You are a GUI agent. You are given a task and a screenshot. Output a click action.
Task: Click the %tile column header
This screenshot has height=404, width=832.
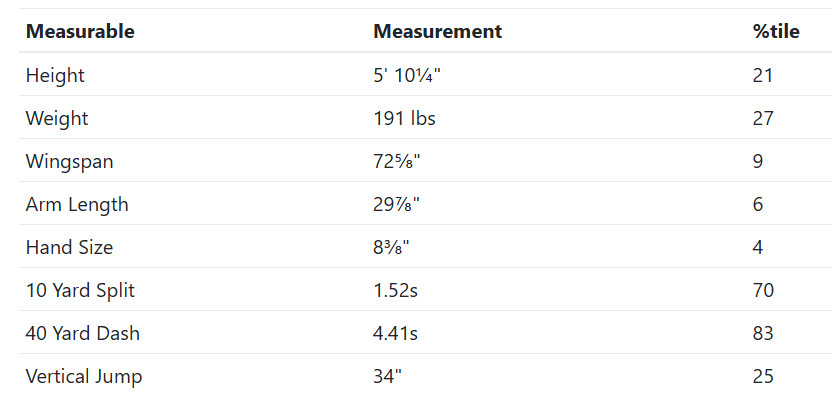[x=776, y=31]
